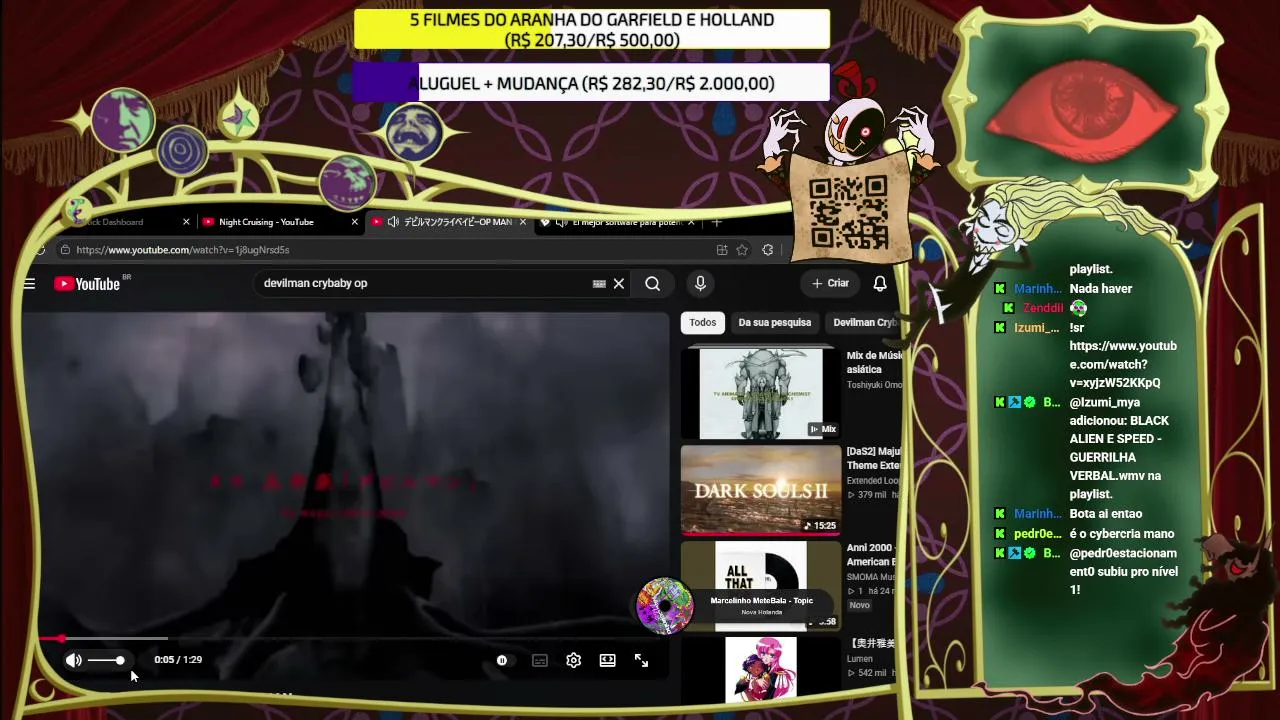The height and width of the screenshot is (720, 1280).
Task: Open '[DaS2] Maju…' video title
Action: pos(874,458)
